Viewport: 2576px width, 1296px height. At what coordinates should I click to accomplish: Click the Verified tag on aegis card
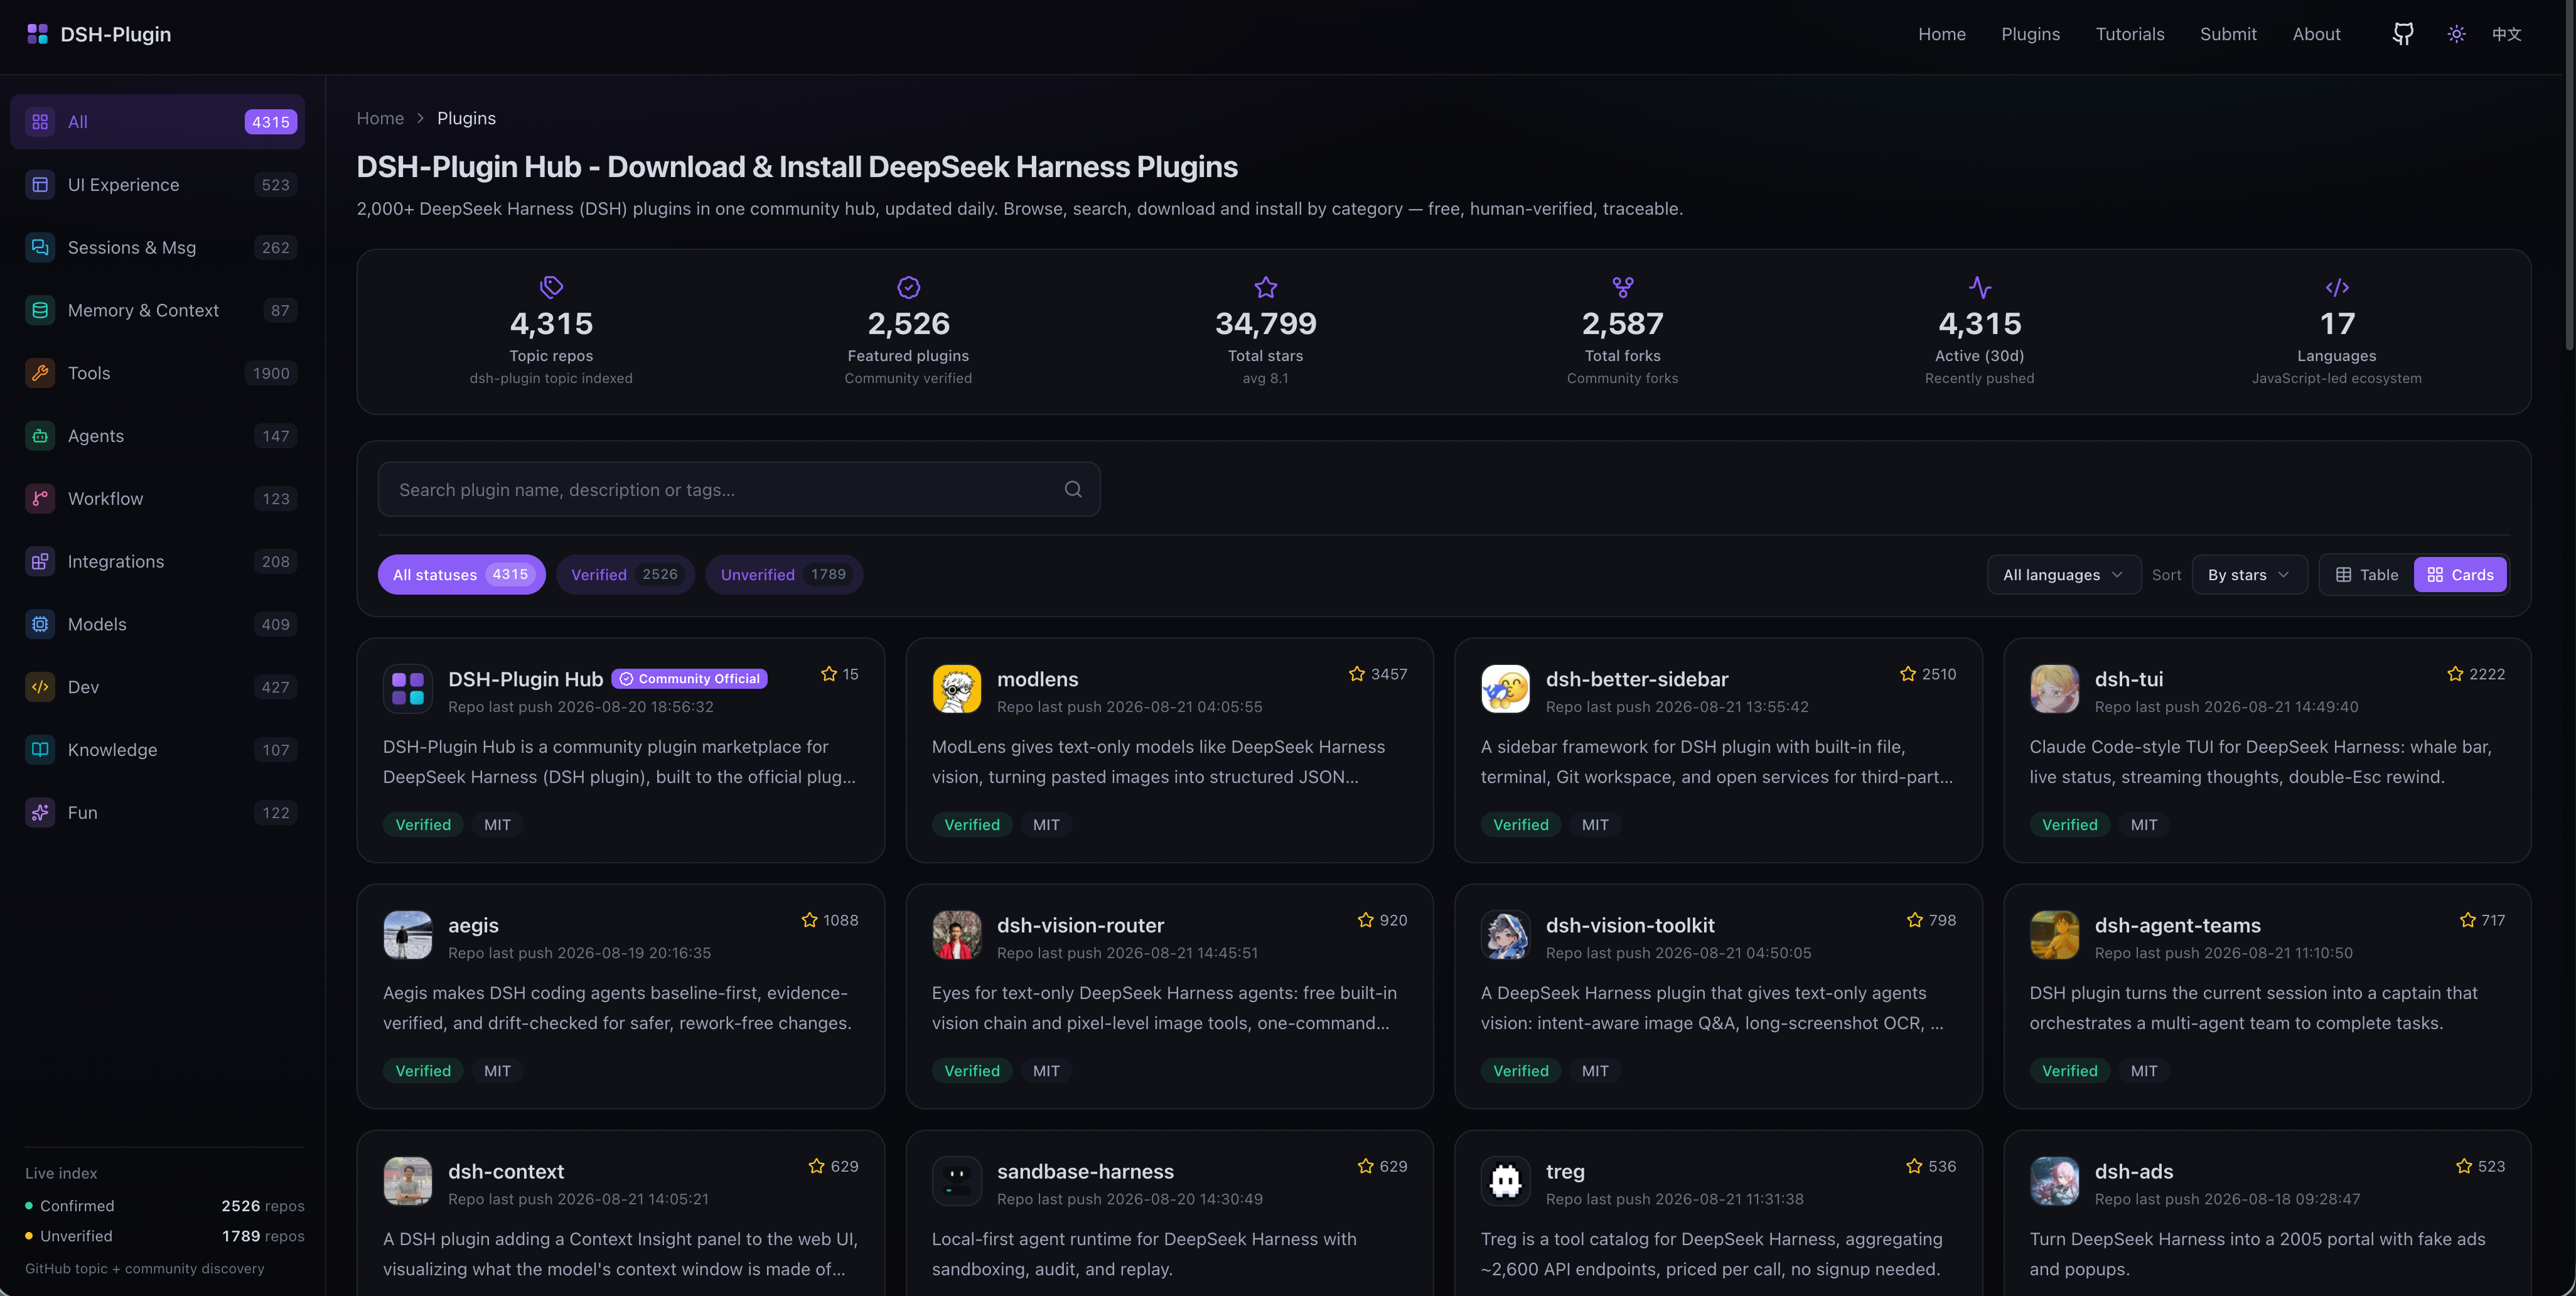[423, 1071]
